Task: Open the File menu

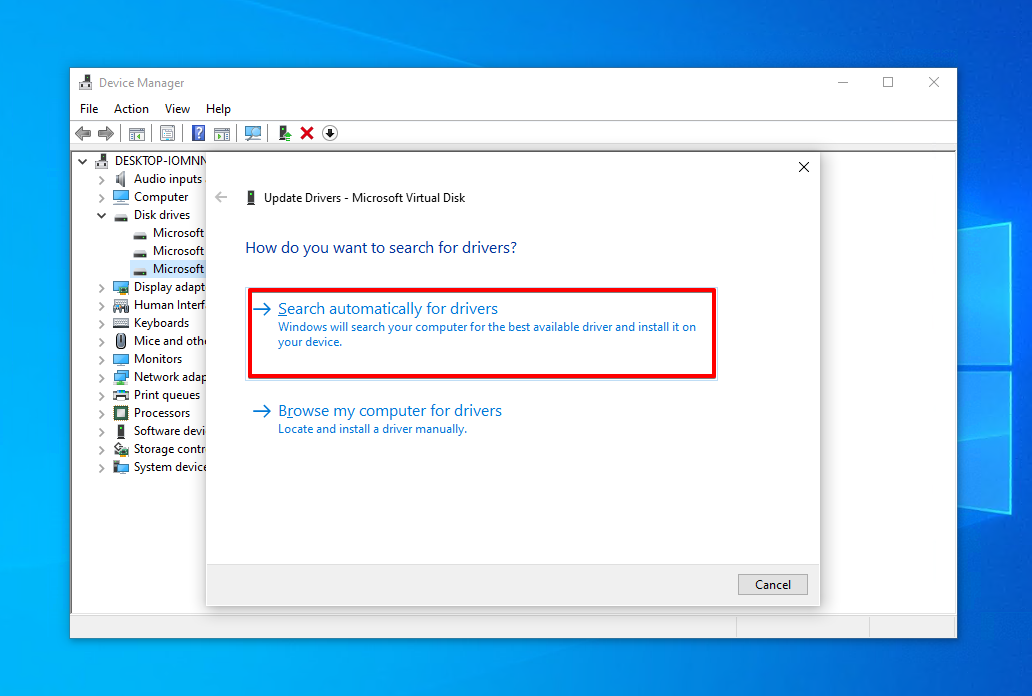Action: [89, 109]
